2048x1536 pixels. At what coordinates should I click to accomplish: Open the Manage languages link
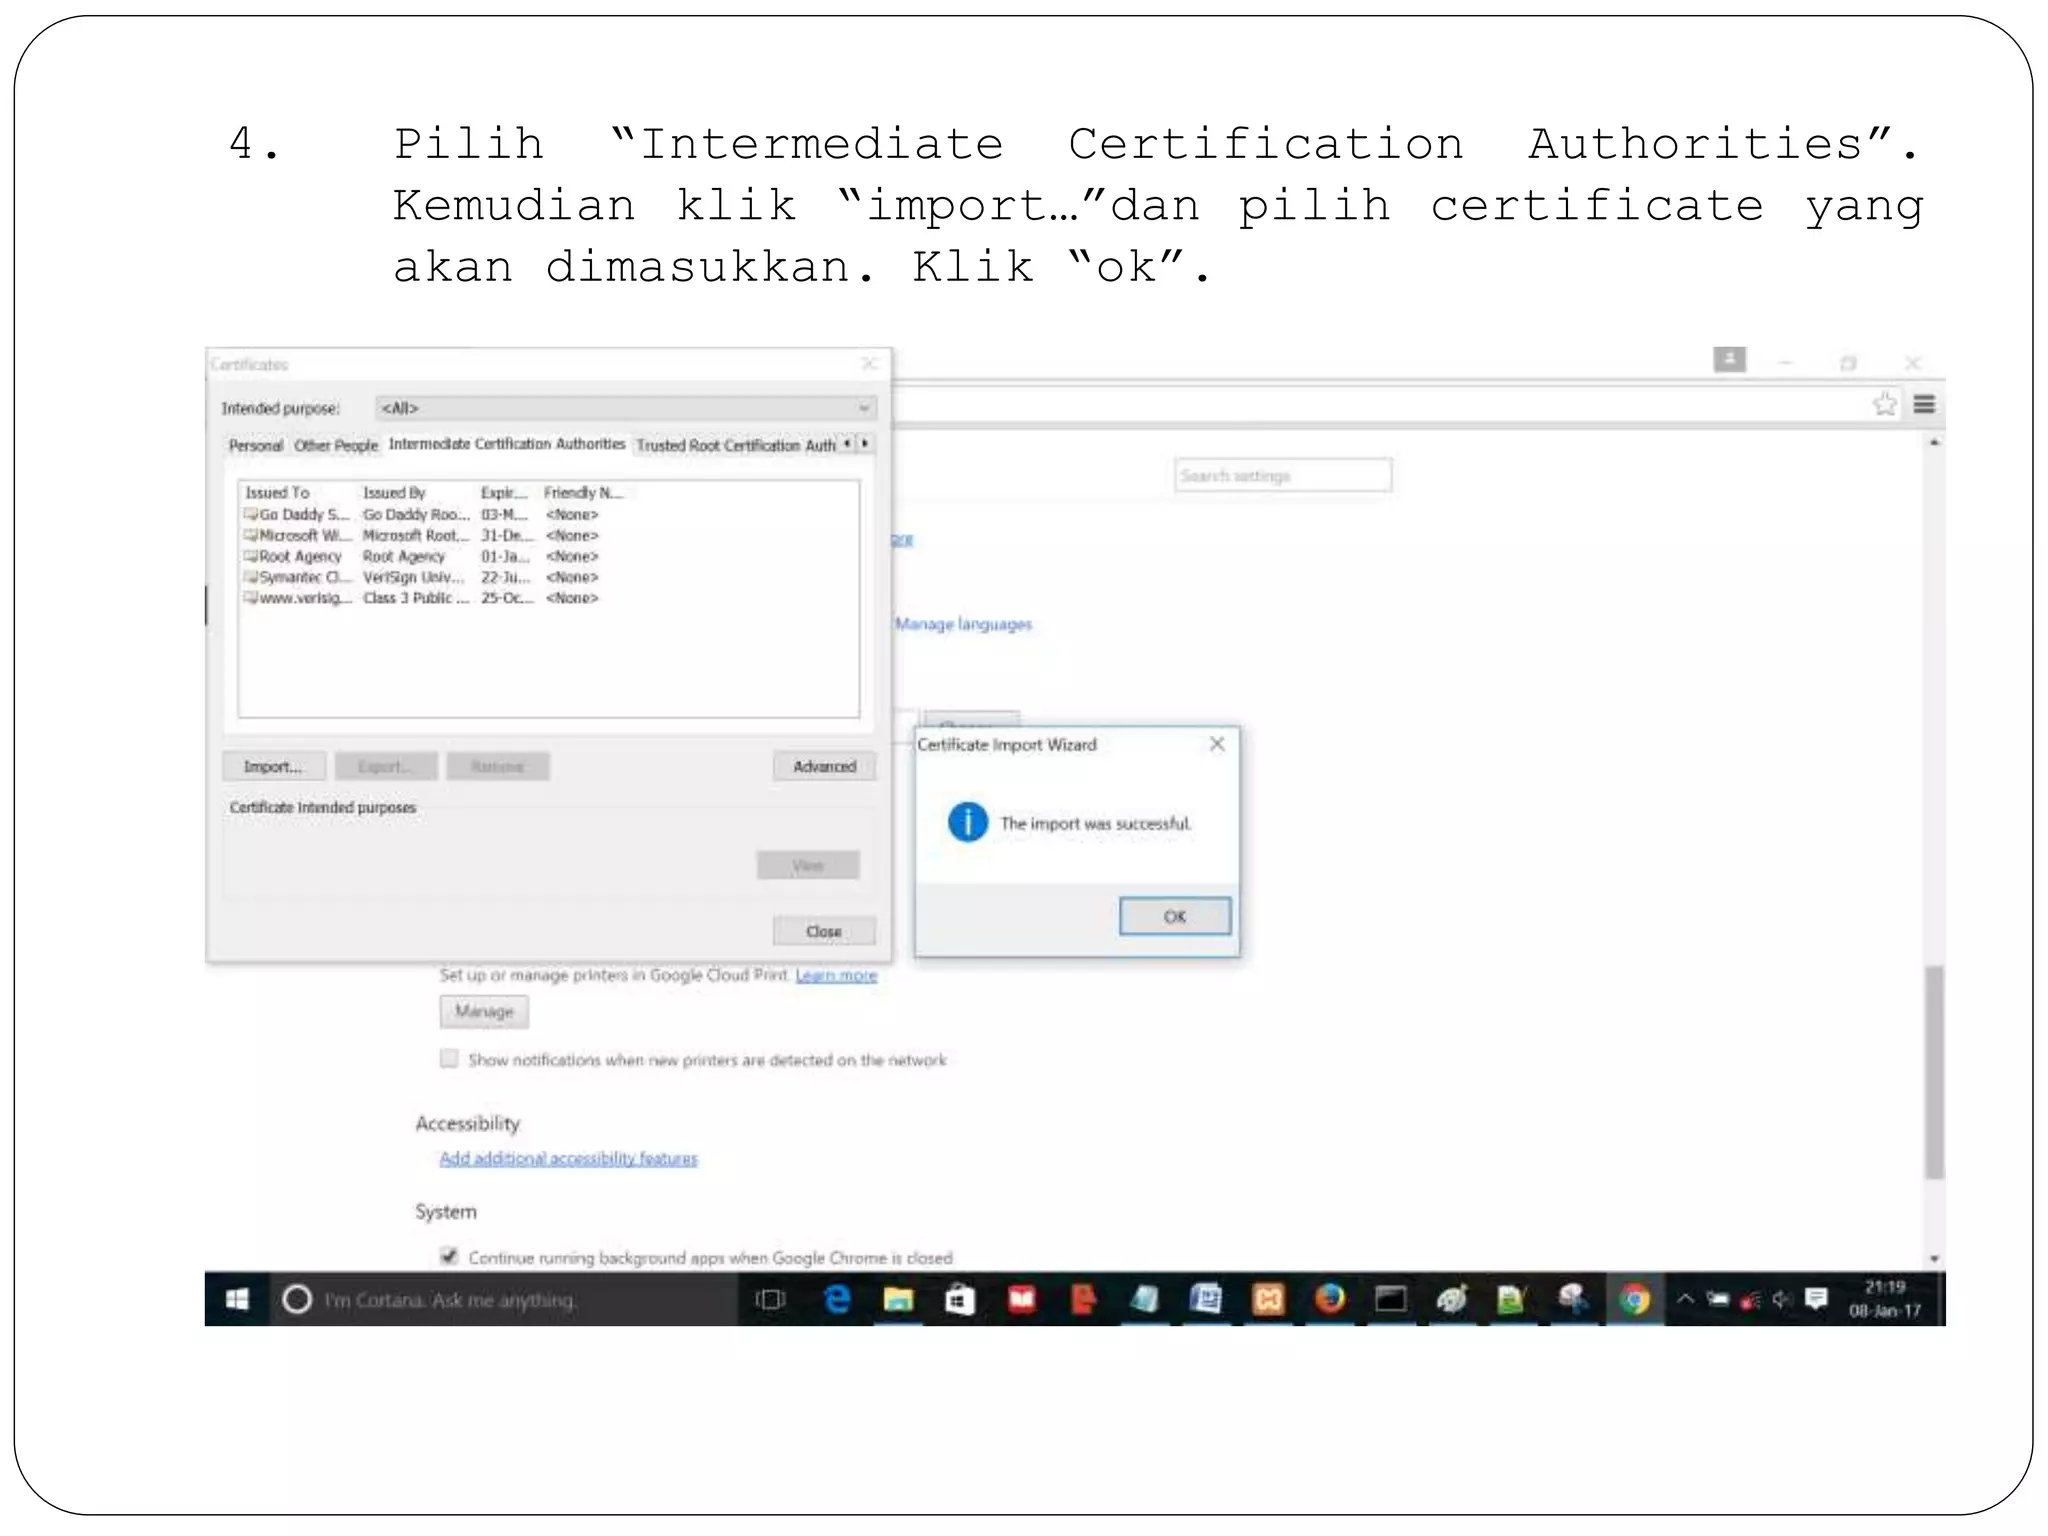pos(963,624)
